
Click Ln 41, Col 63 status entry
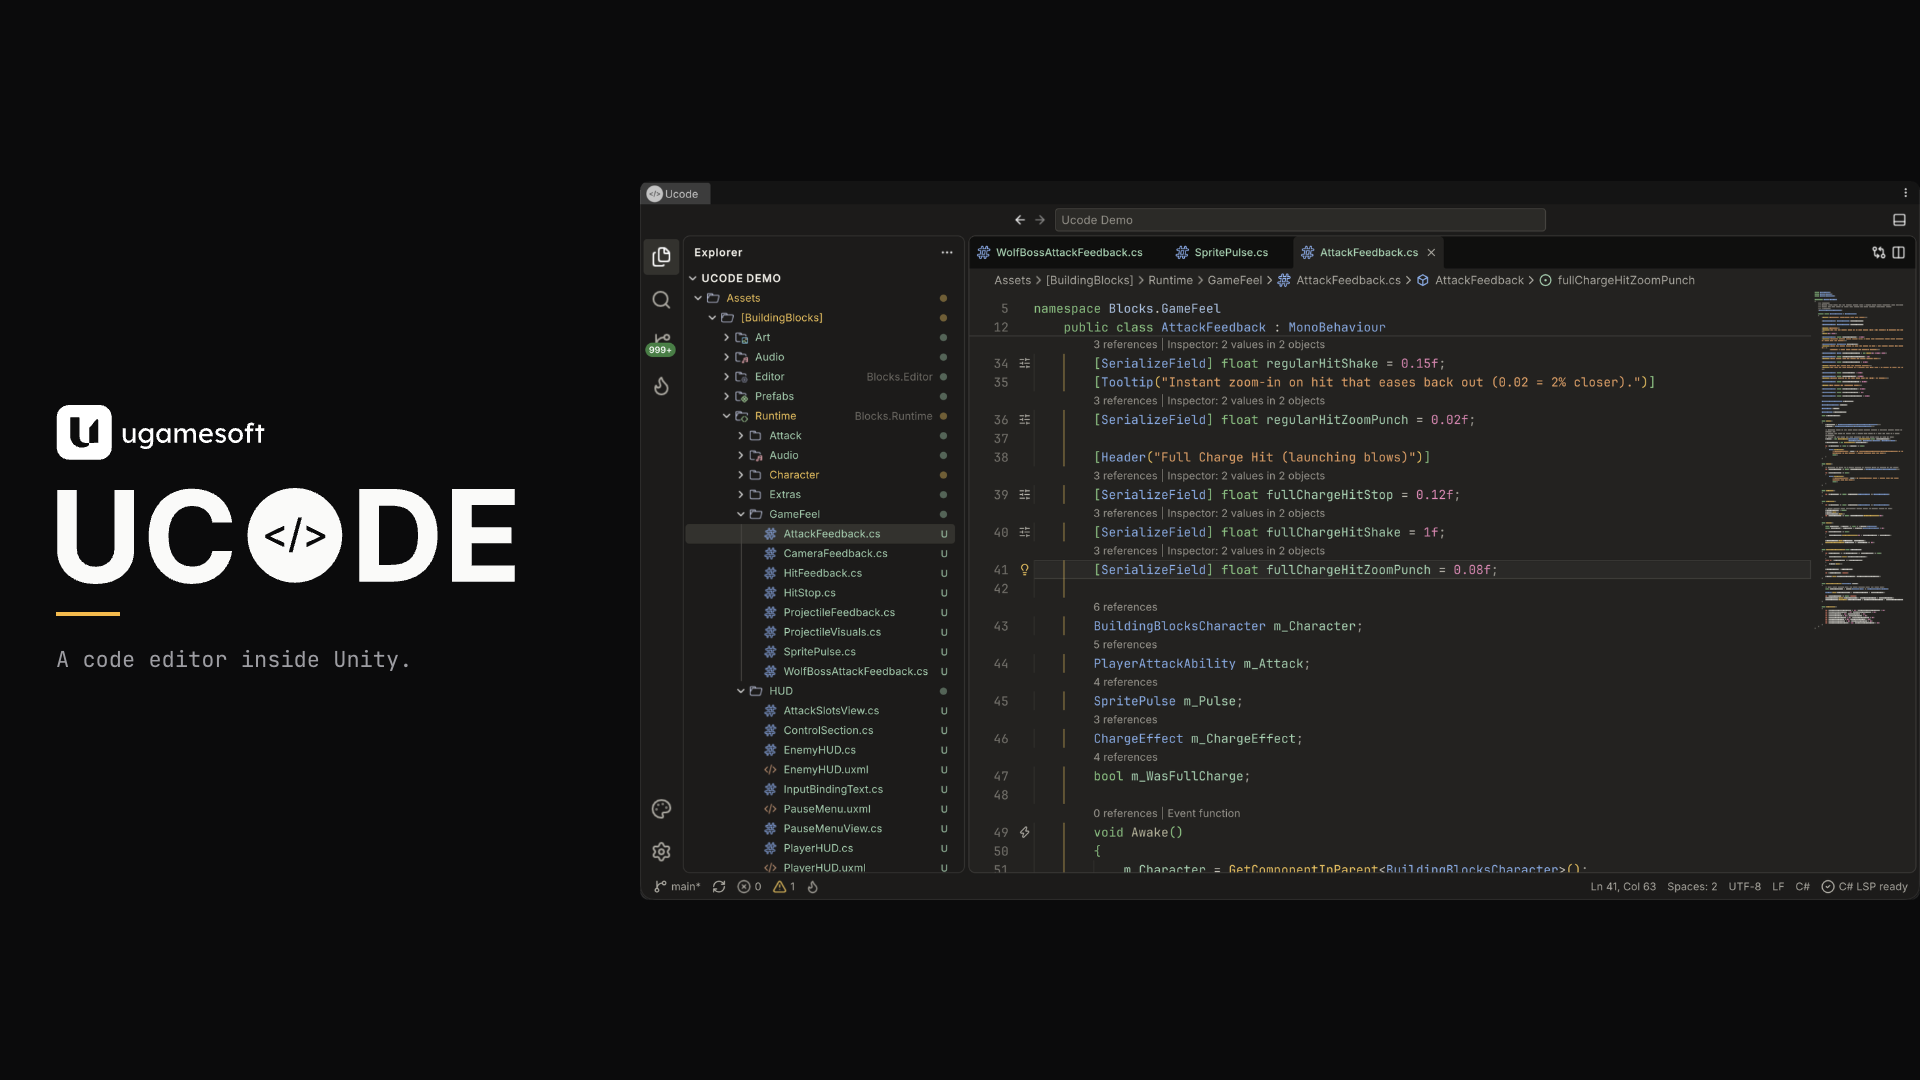tap(1623, 887)
